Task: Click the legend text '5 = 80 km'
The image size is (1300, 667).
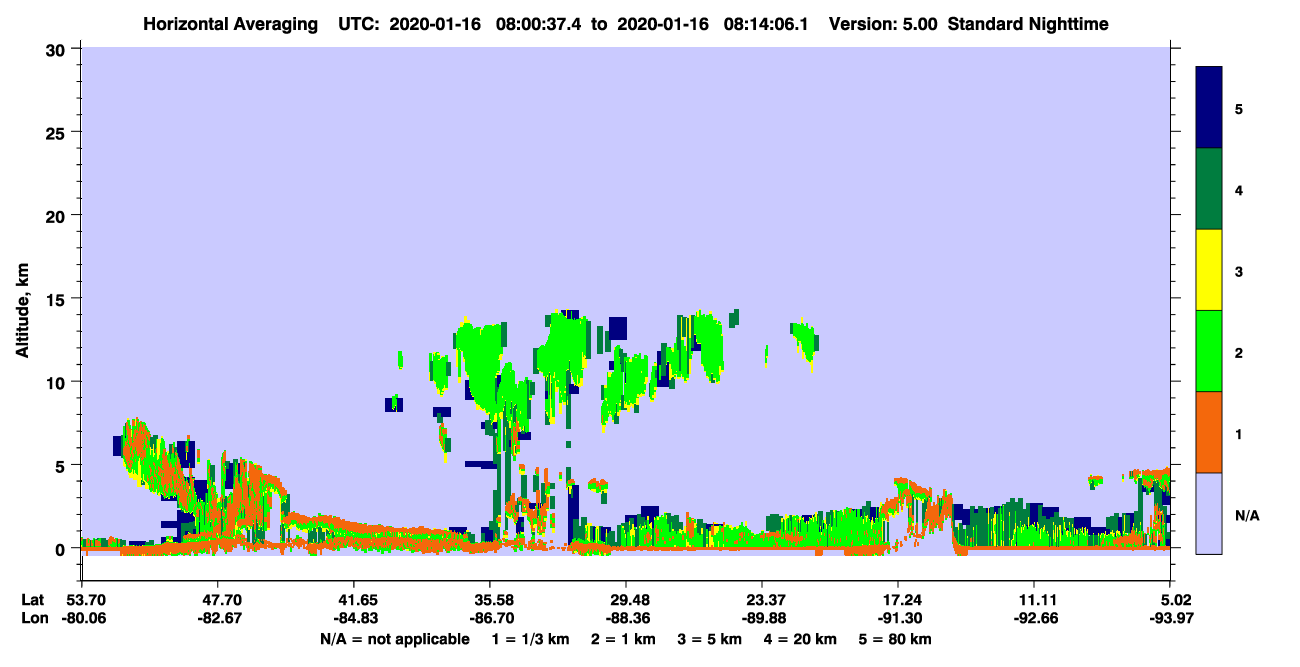Action: point(895,639)
